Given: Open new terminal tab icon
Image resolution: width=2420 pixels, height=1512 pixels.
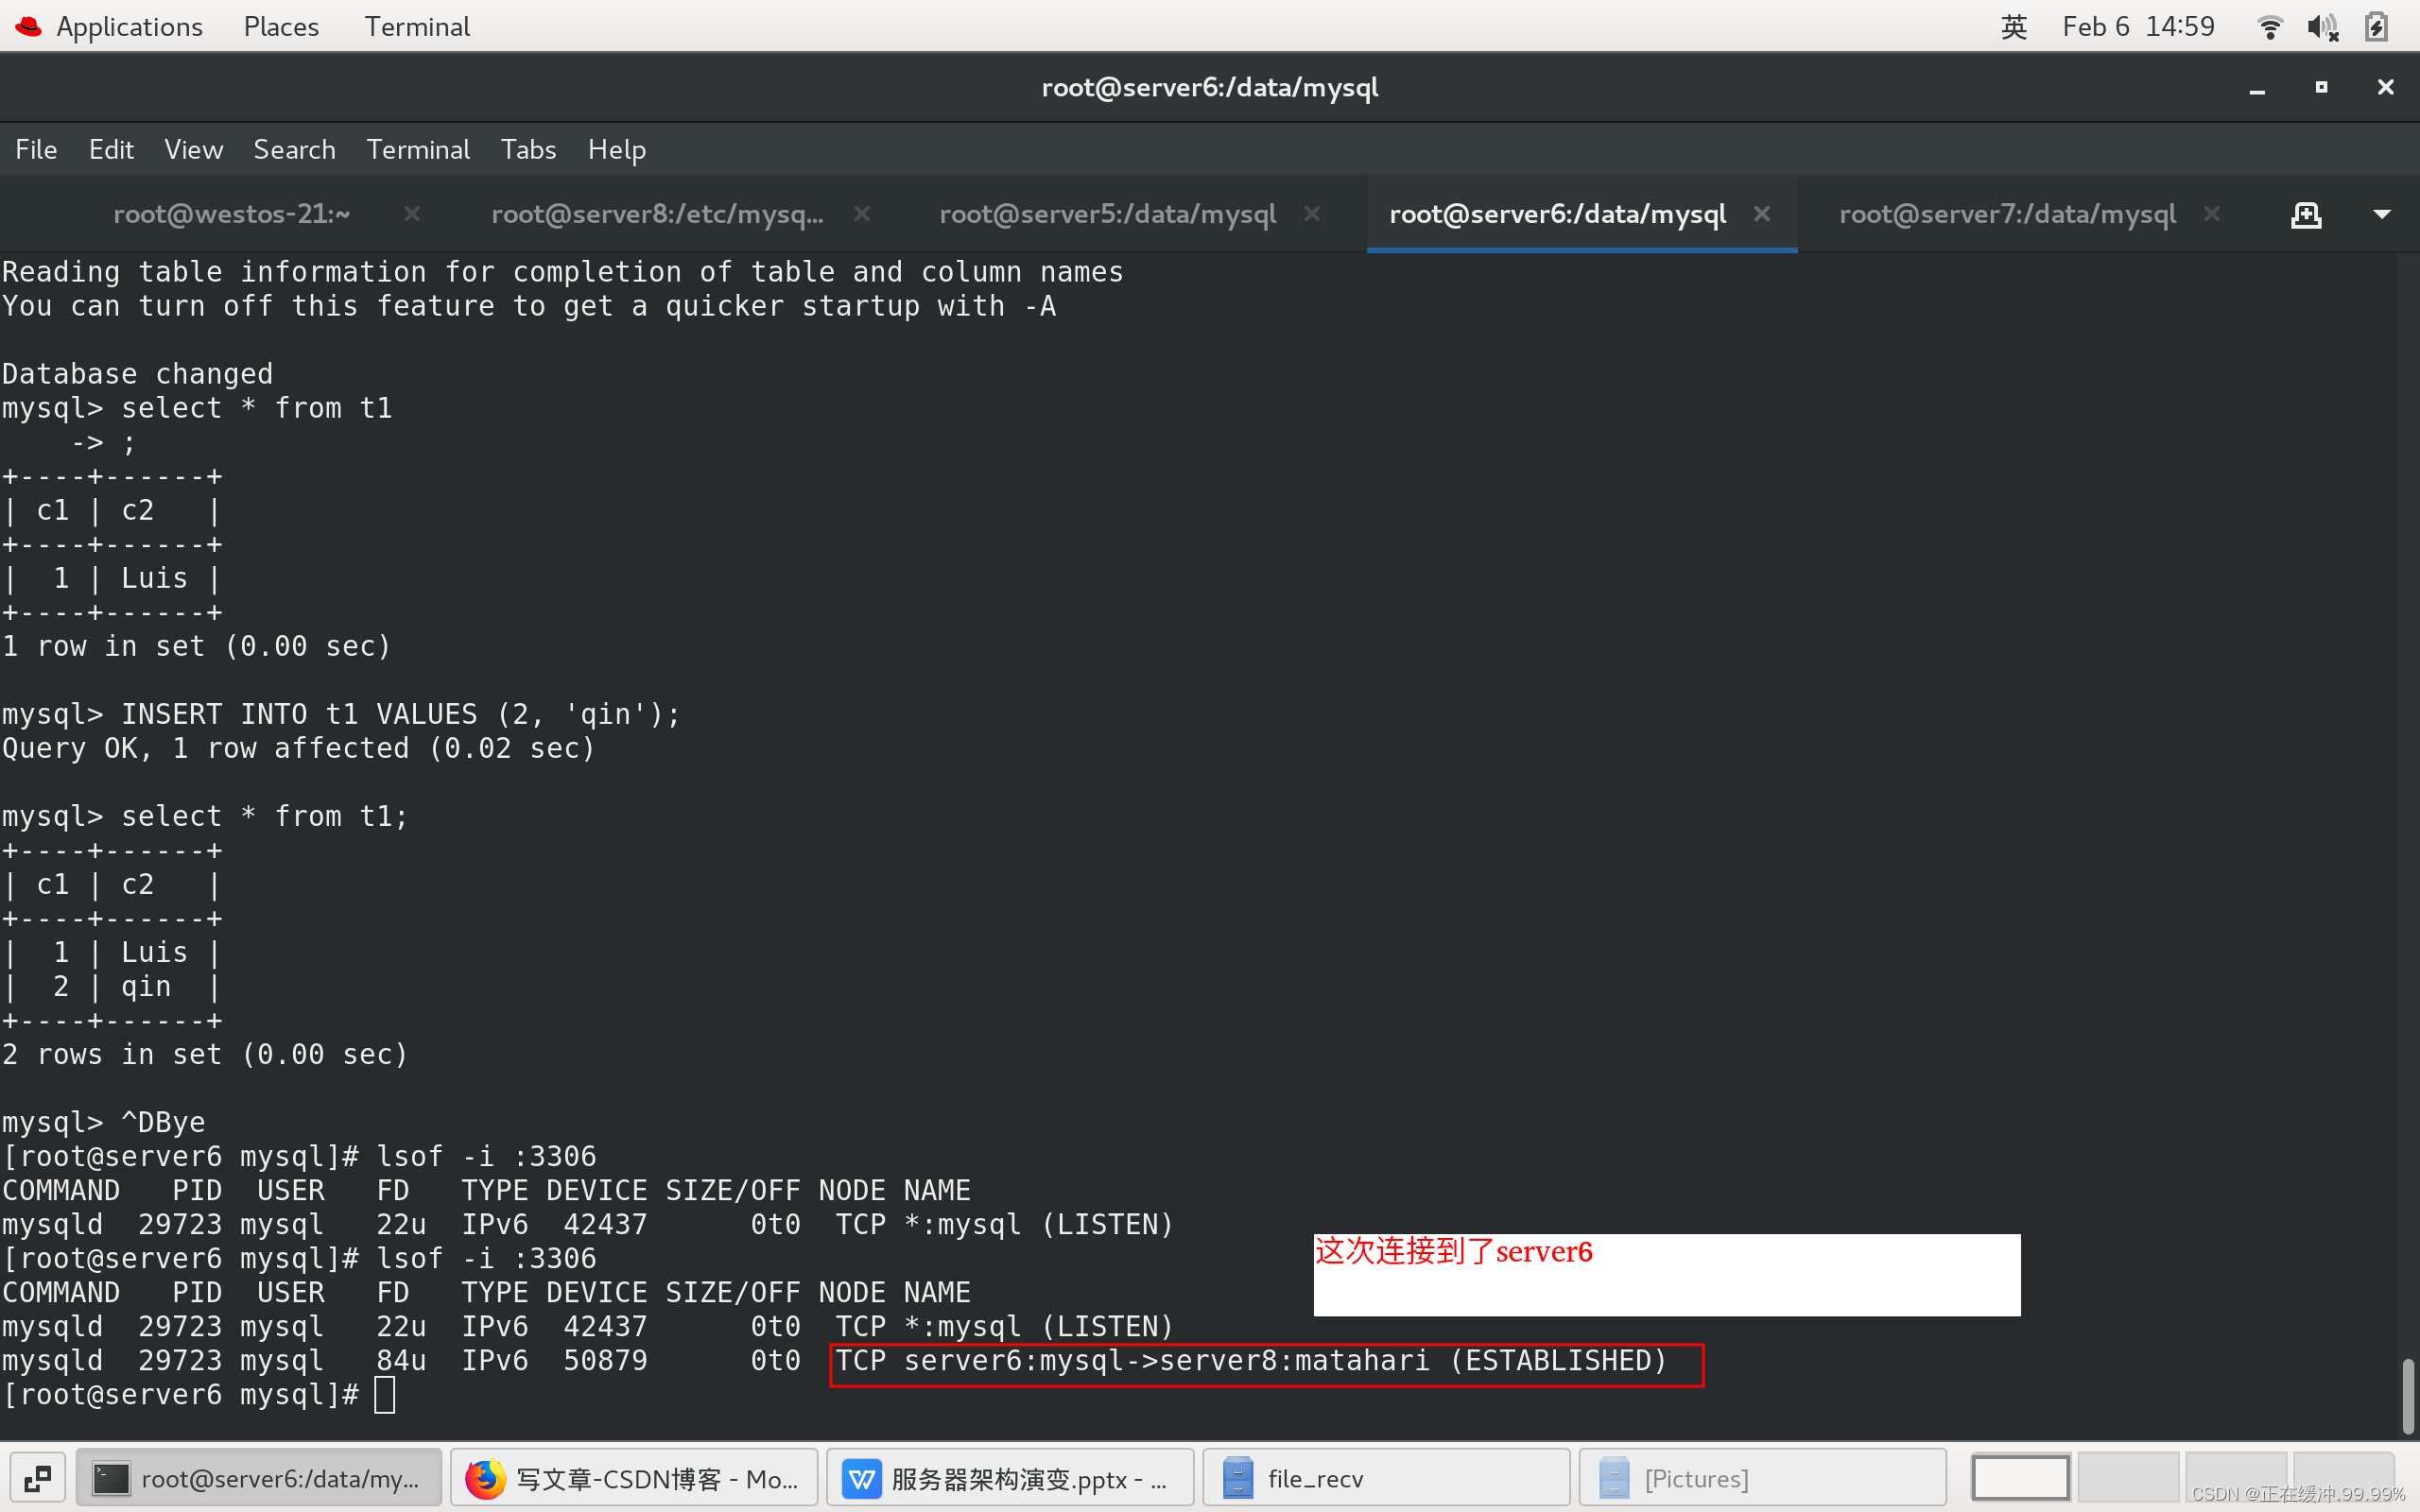Looking at the screenshot, I should pyautogui.click(x=2306, y=214).
